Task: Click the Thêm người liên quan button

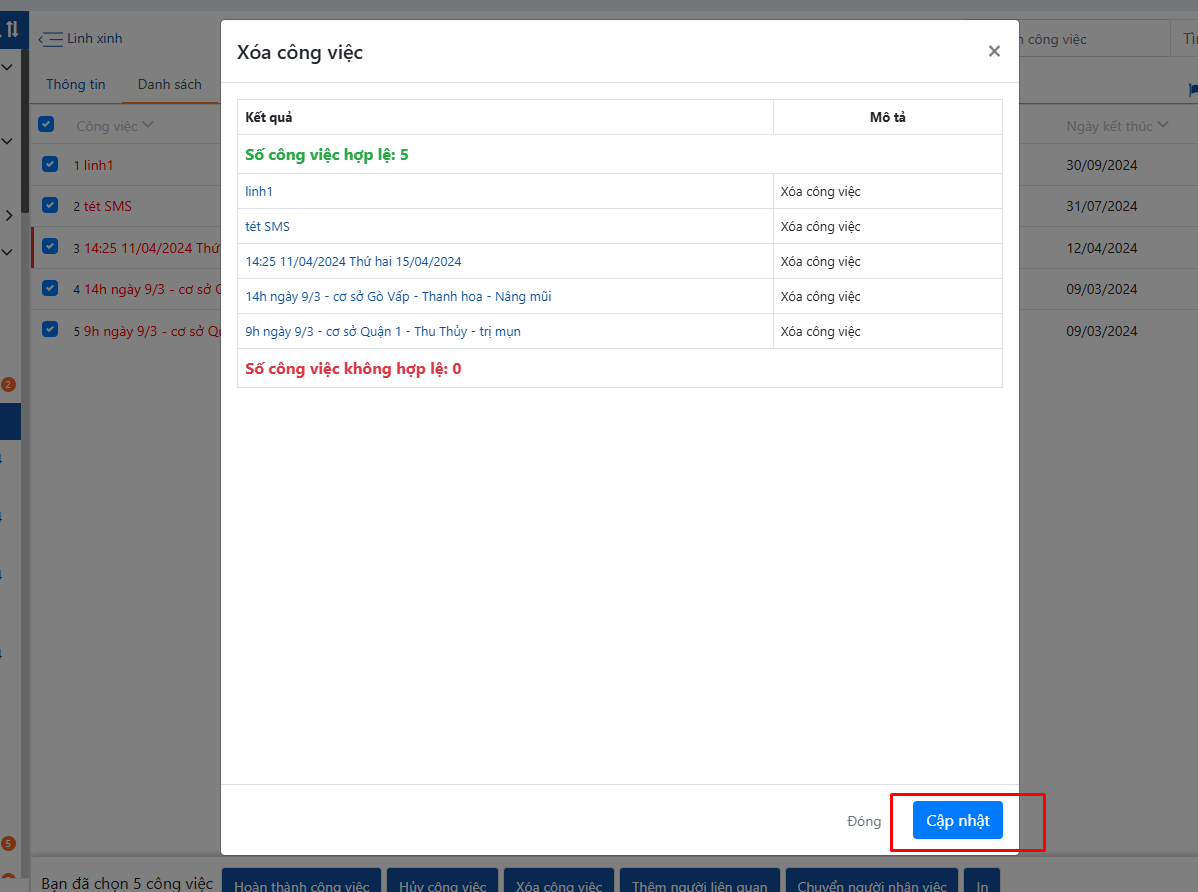Action: (699, 883)
